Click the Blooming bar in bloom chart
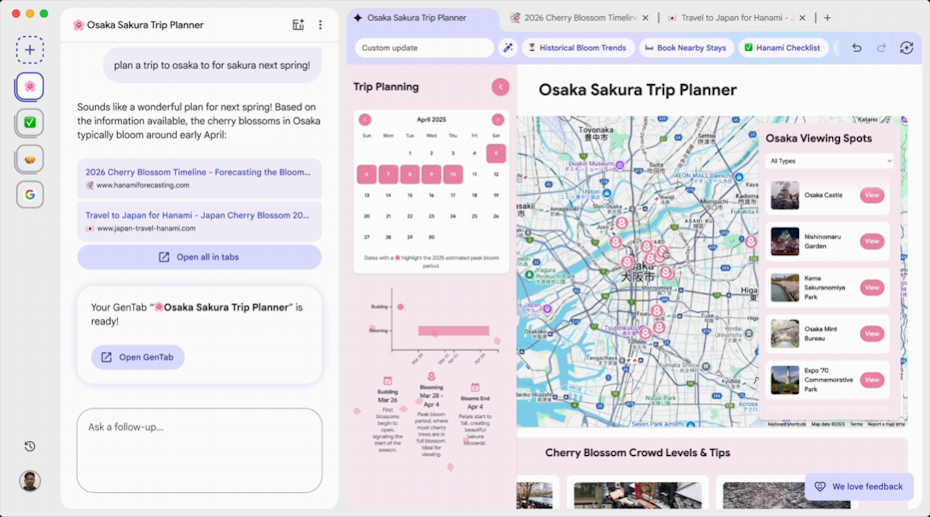930x517 pixels. 454,331
